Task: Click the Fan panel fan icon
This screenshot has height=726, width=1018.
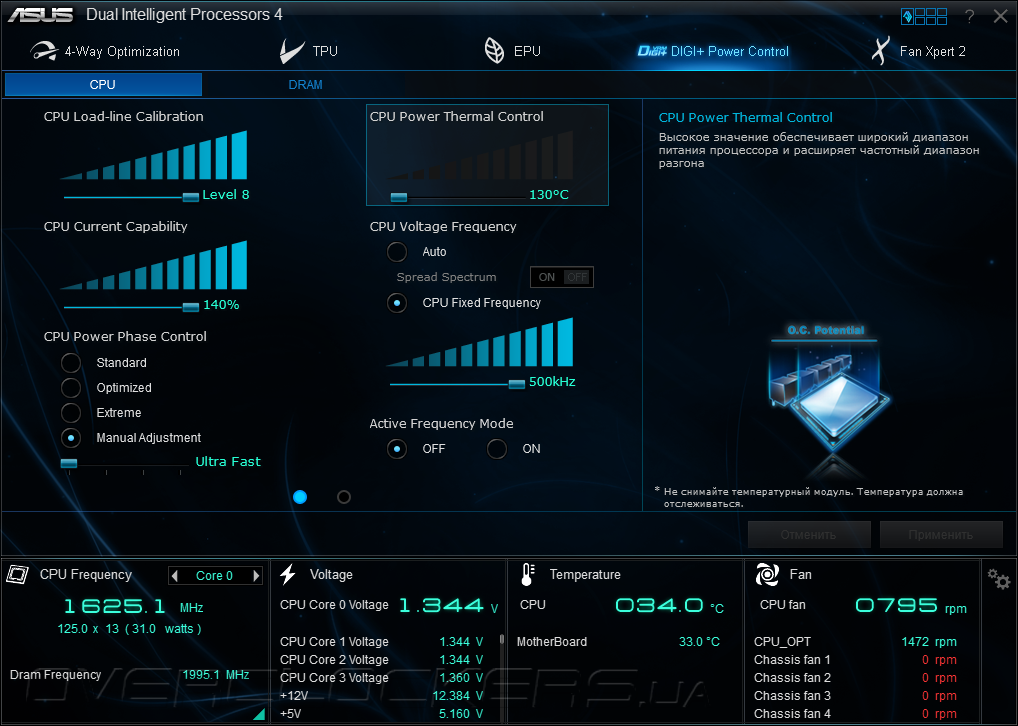Action: coord(767,574)
